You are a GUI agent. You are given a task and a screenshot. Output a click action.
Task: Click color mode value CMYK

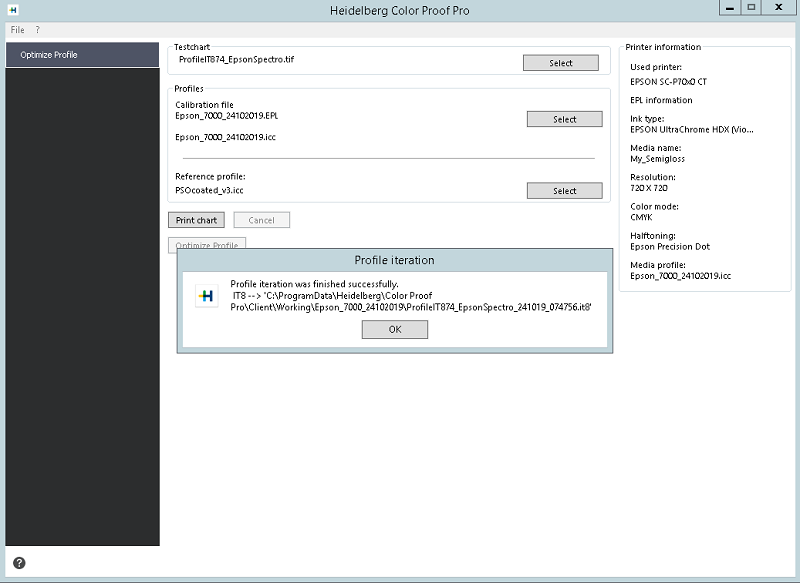(641, 217)
